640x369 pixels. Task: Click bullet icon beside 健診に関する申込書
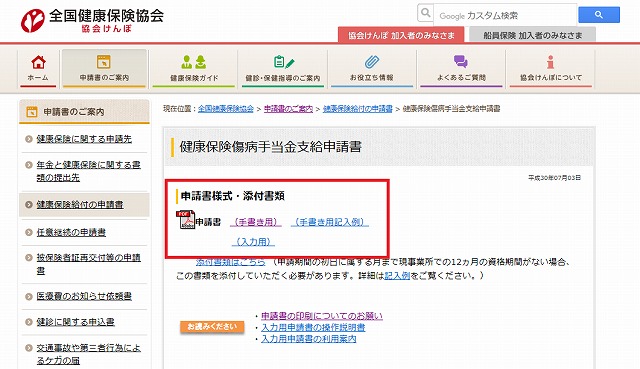click(x=29, y=322)
